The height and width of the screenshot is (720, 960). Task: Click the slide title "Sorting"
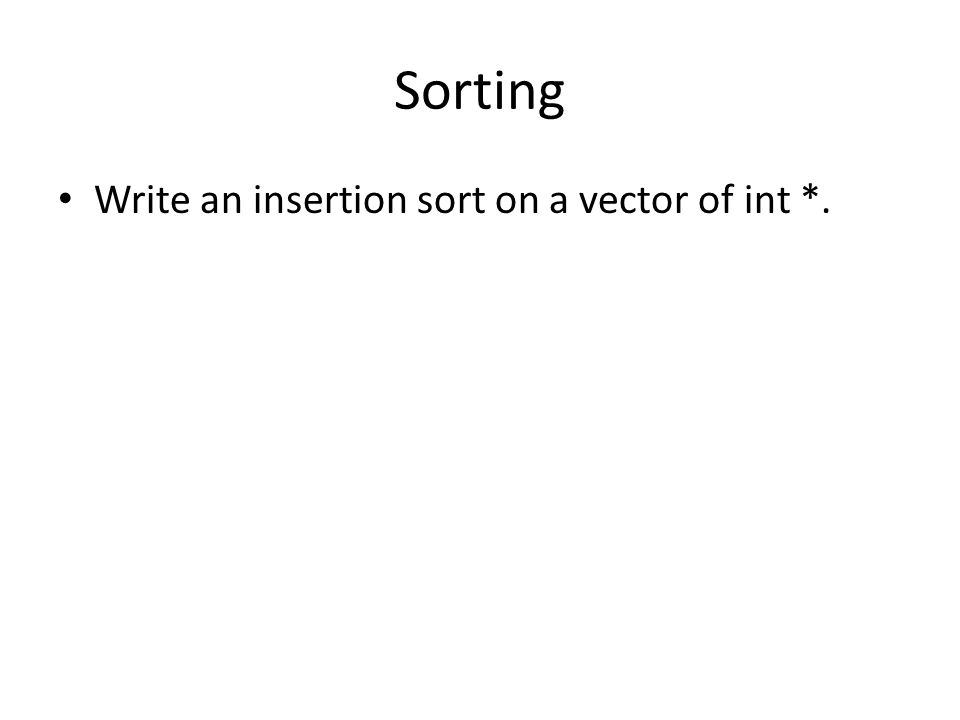tap(479, 92)
